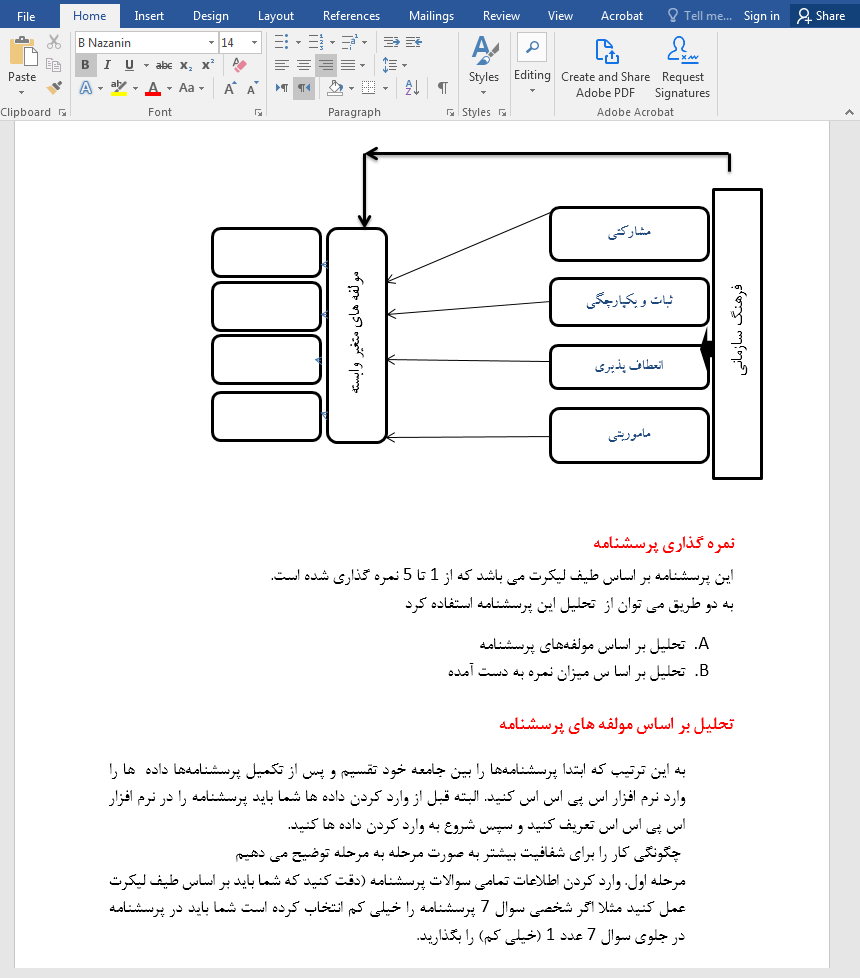Switch to the Insert tab
860x978 pixels.
148,15
